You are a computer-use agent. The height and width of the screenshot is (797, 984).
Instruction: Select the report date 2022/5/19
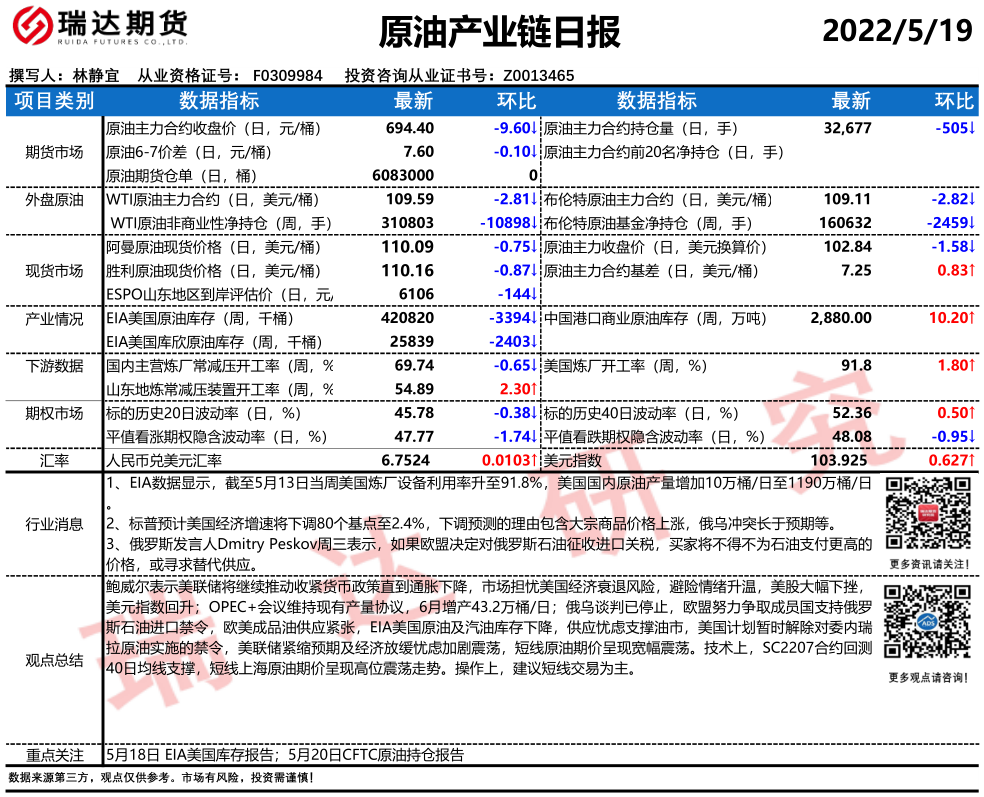coord(896,32)
